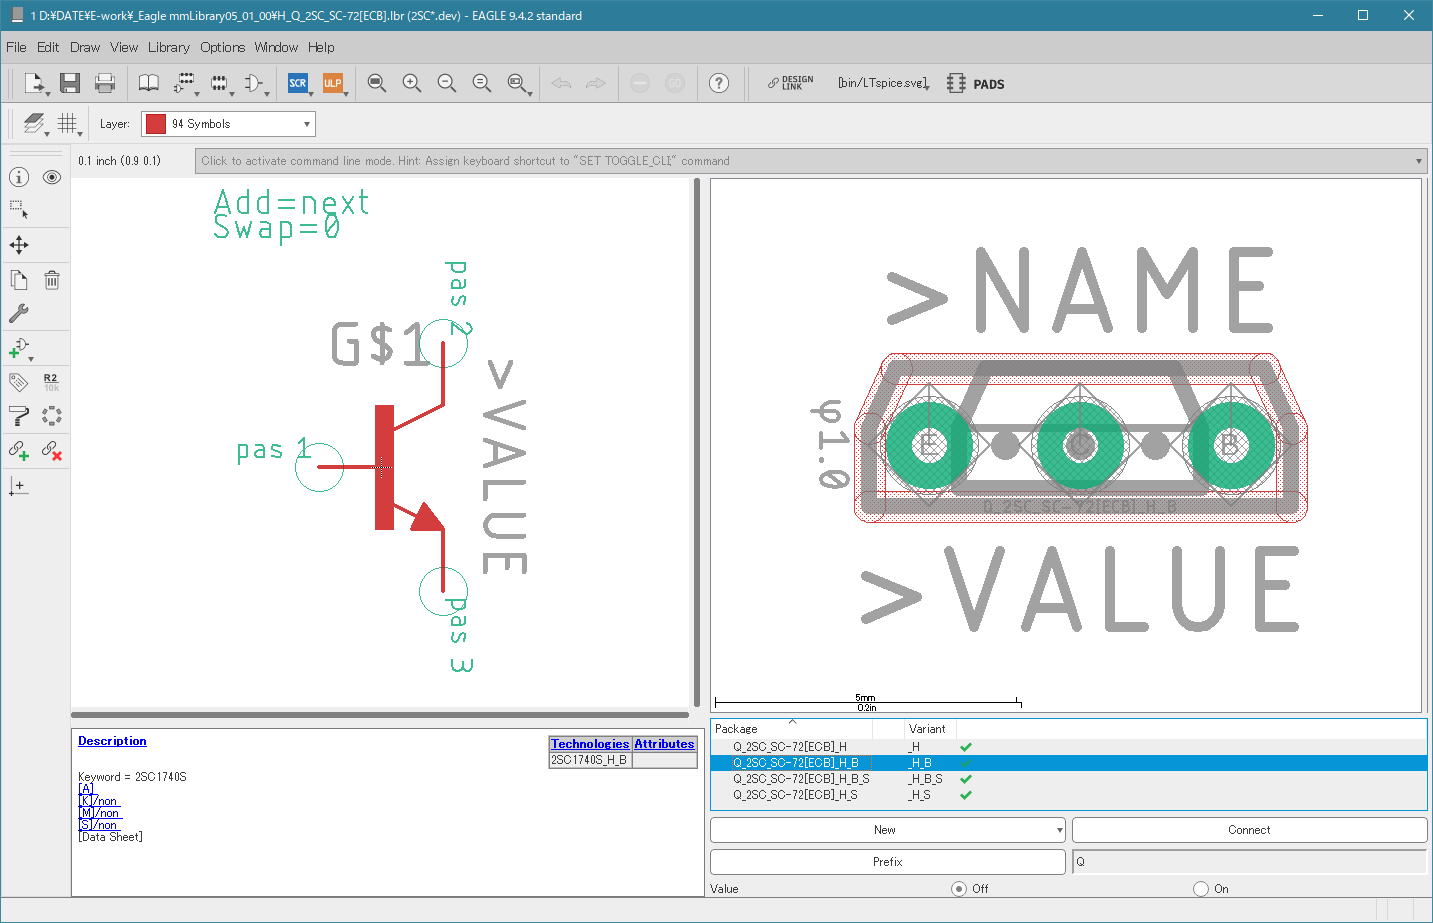This screenshot has height=923, width=1433.
Task: Open the Grid settings icon
Action: click(67, 124)
